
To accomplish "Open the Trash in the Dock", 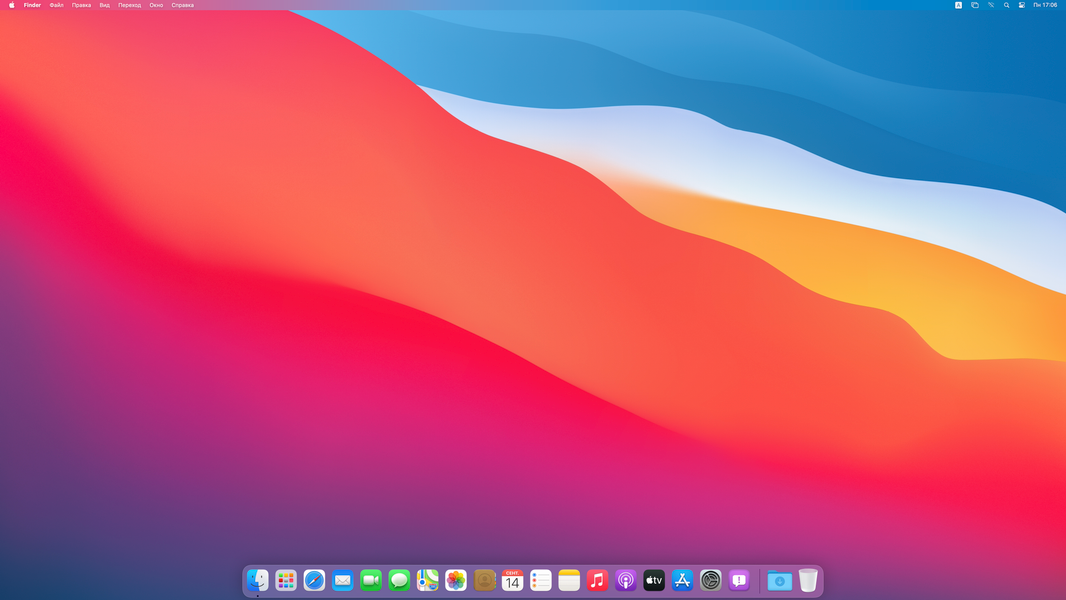I will point(808,580).
